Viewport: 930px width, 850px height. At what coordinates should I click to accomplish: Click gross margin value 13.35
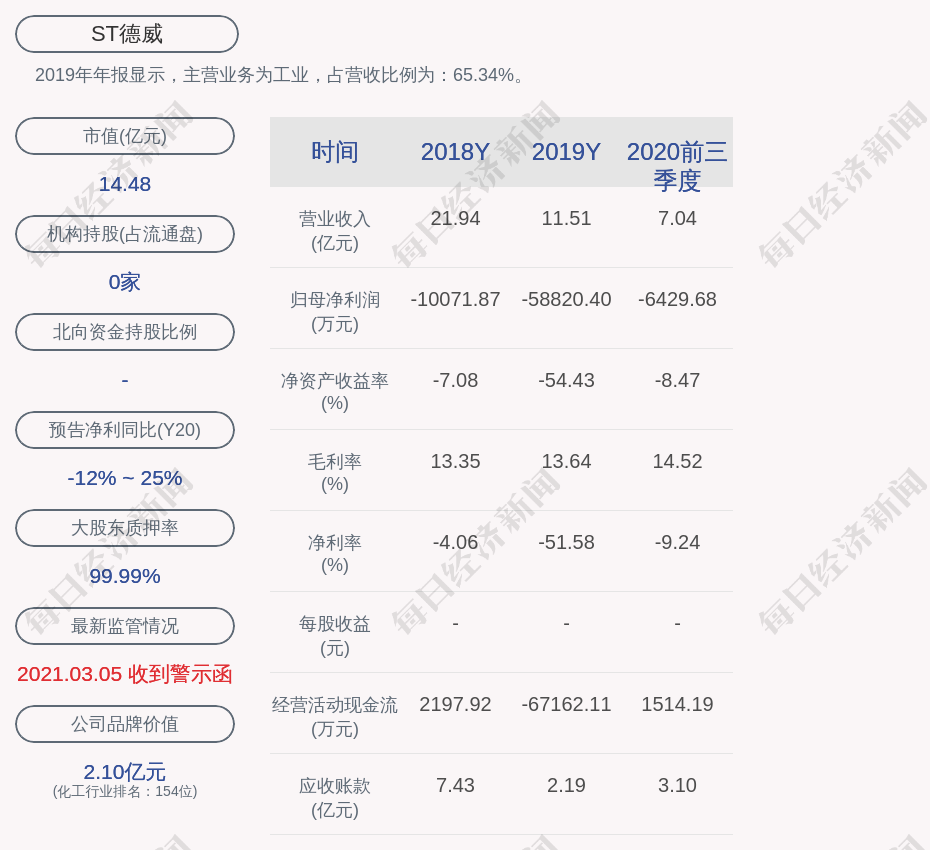(x=456, y=461)
